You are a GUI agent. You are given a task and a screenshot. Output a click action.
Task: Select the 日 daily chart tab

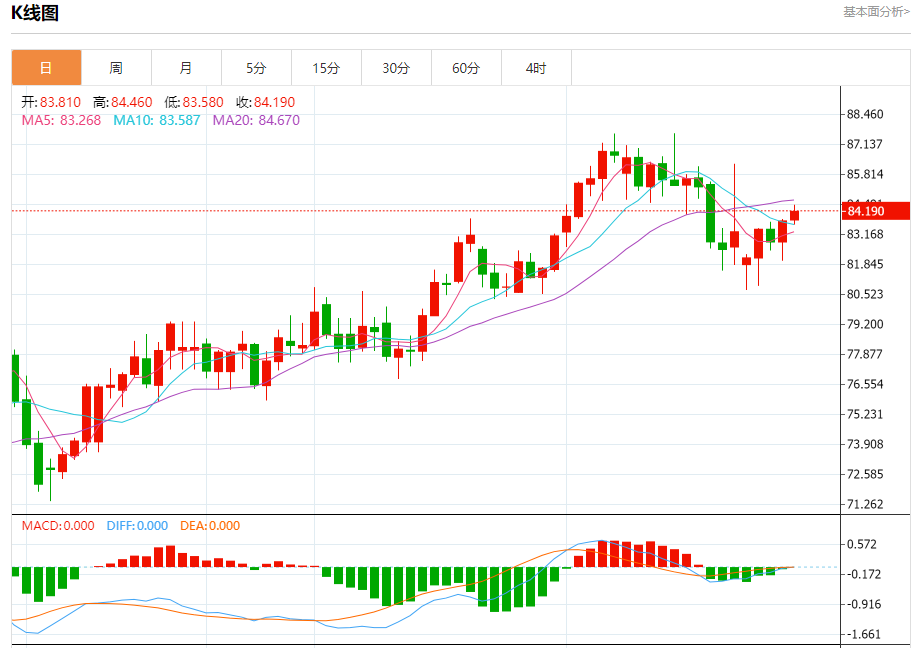point(46,68)
